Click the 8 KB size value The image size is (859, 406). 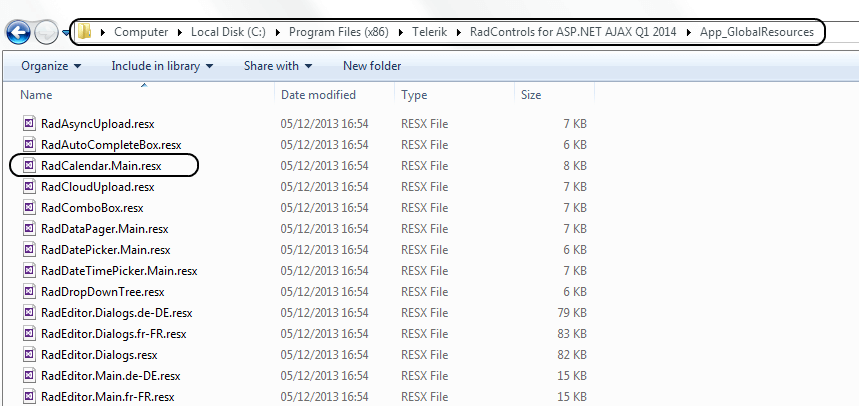(575, 165)
